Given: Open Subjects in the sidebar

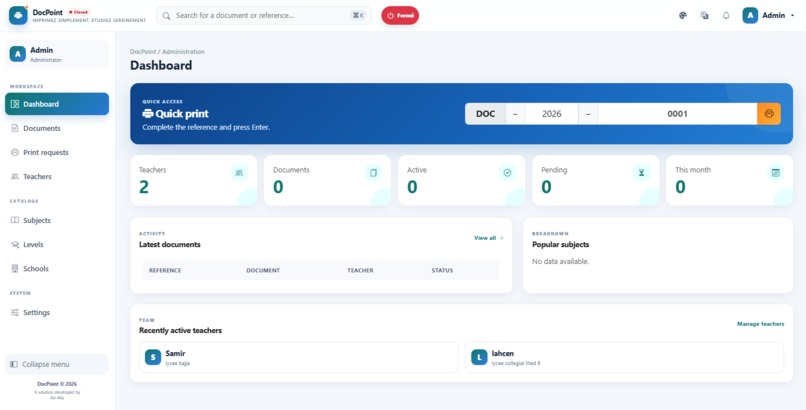Looking at the screenshot, I should (57, 220).
